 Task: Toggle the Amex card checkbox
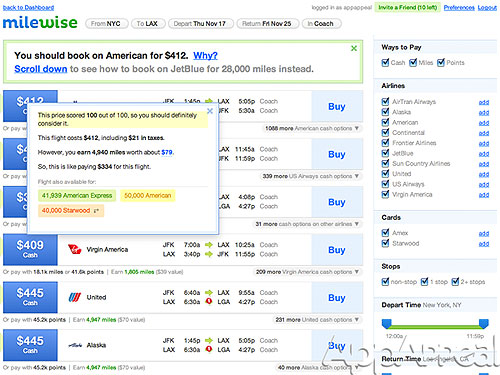[x=385, y=232]
